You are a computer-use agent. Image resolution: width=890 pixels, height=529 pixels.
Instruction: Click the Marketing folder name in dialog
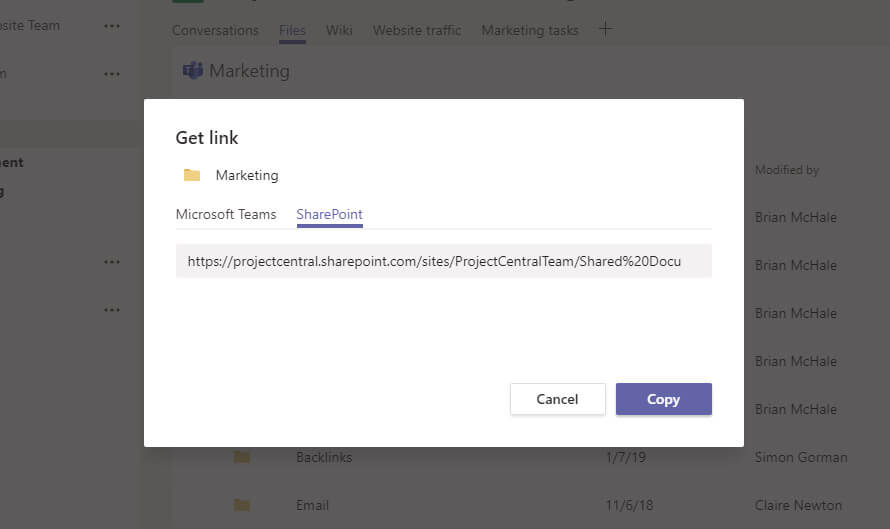(247, 175)
